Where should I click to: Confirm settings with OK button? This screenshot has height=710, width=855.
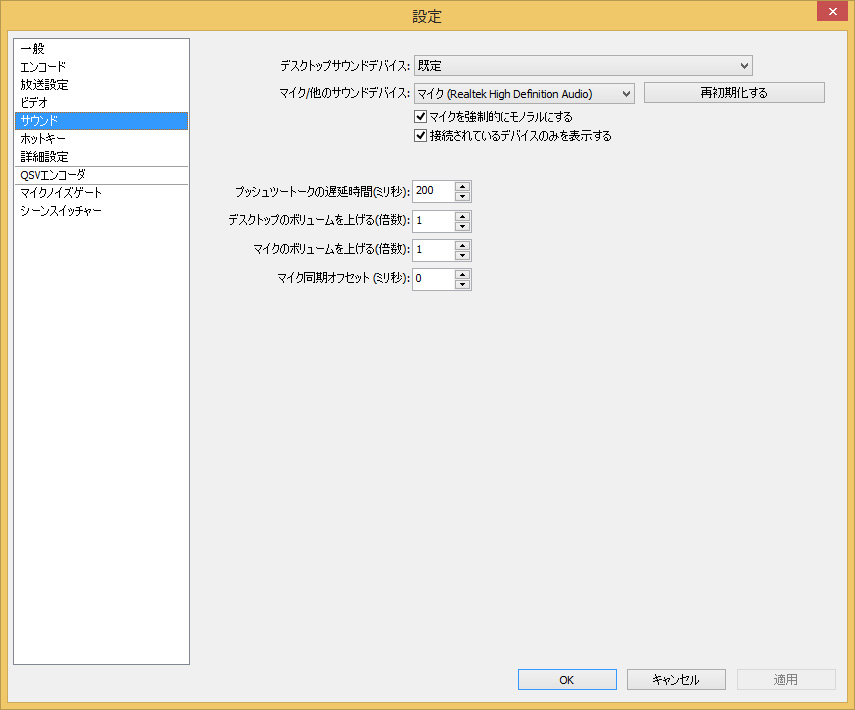(567, 679)
